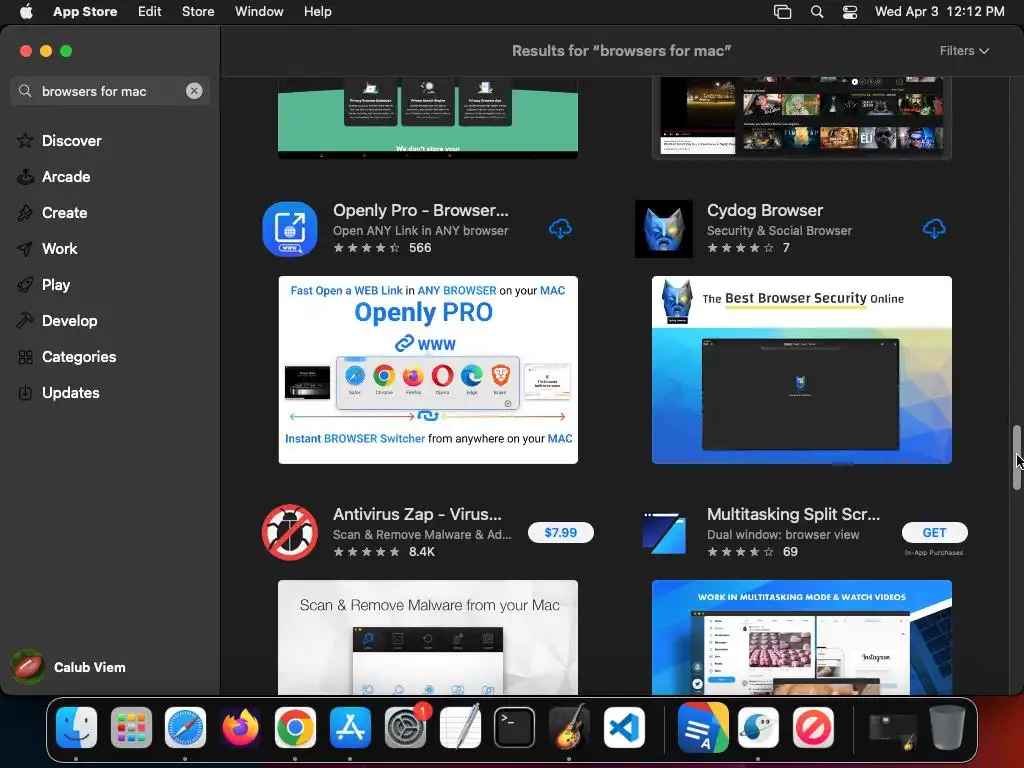This screenshot has height=768, width=1024.
Task: Launch Google Chrome from the Dock
Action: 295,727
